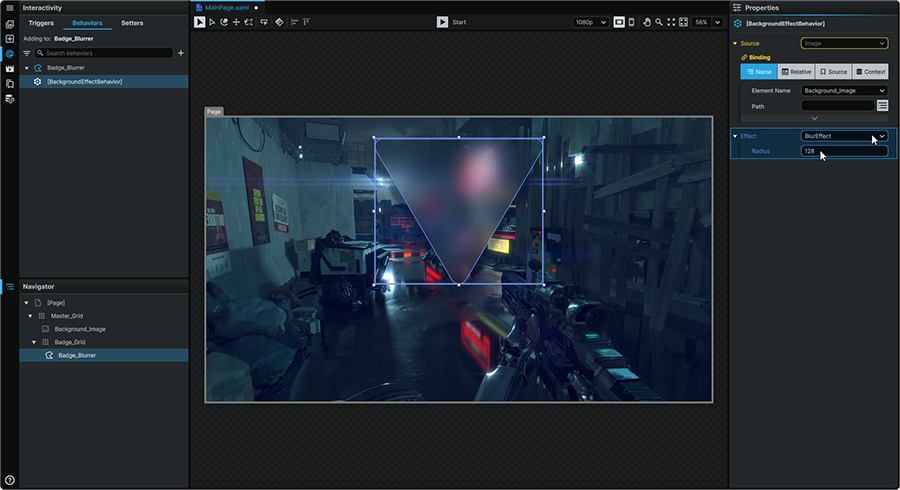This screenshot has height=490, width=900.
Task: Select [BackgroundEffectBehavior] in behaviors list
Action: click(104, 81)
